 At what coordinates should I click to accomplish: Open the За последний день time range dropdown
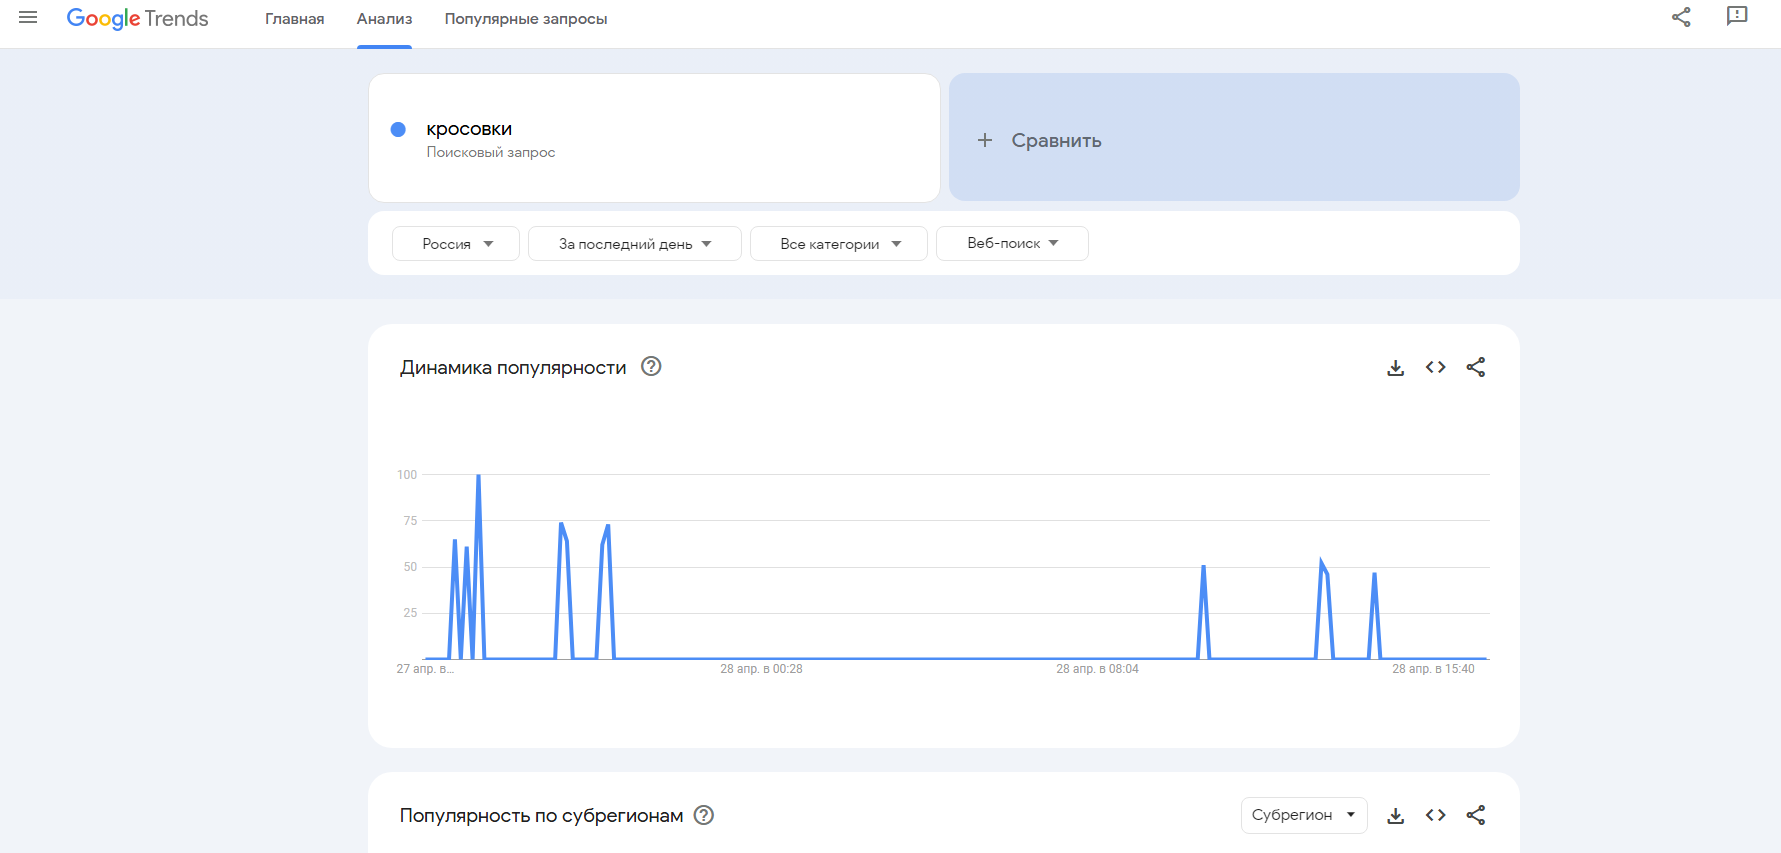pyautogui.click(x=634, y=243)
